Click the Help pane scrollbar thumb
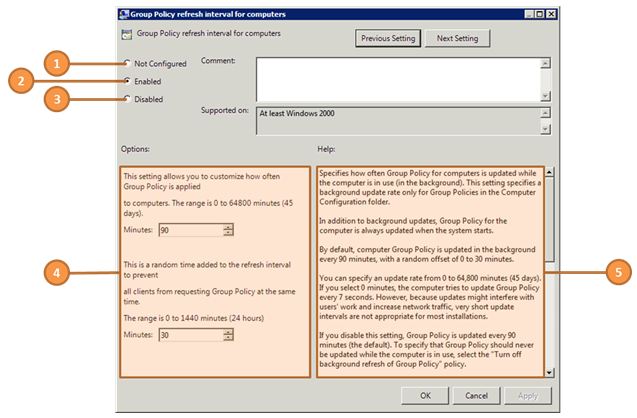The height and width of the screenshot is (418, 637). tap(549, 219)
